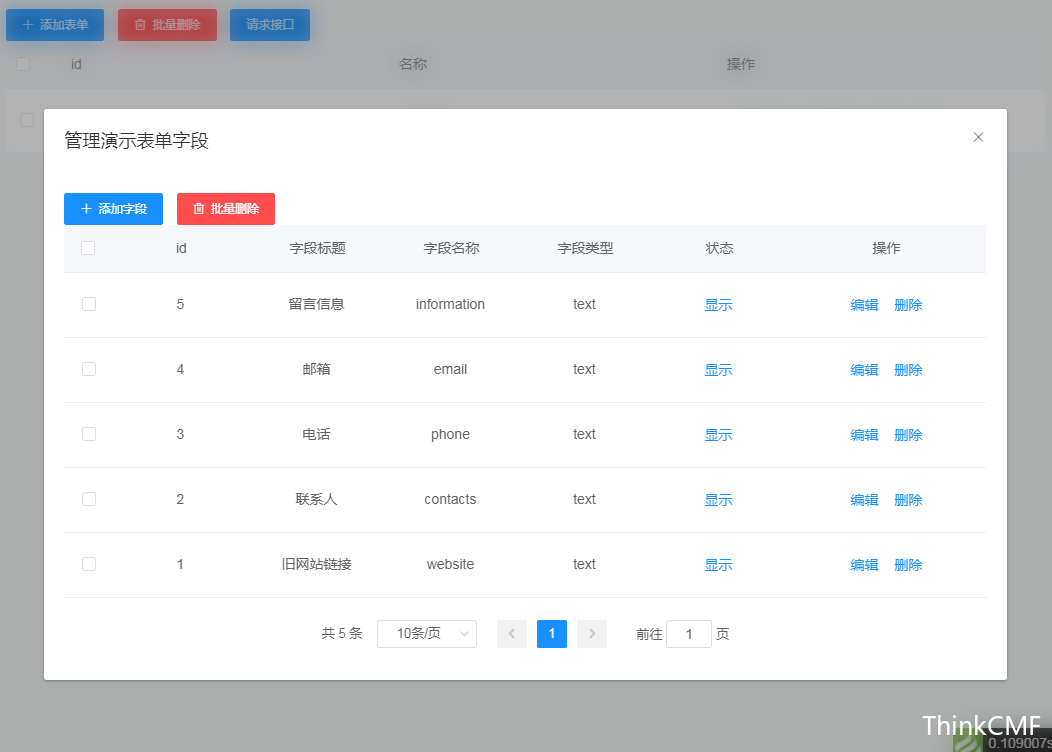Close the field management dialog

[x=978, y=137]
